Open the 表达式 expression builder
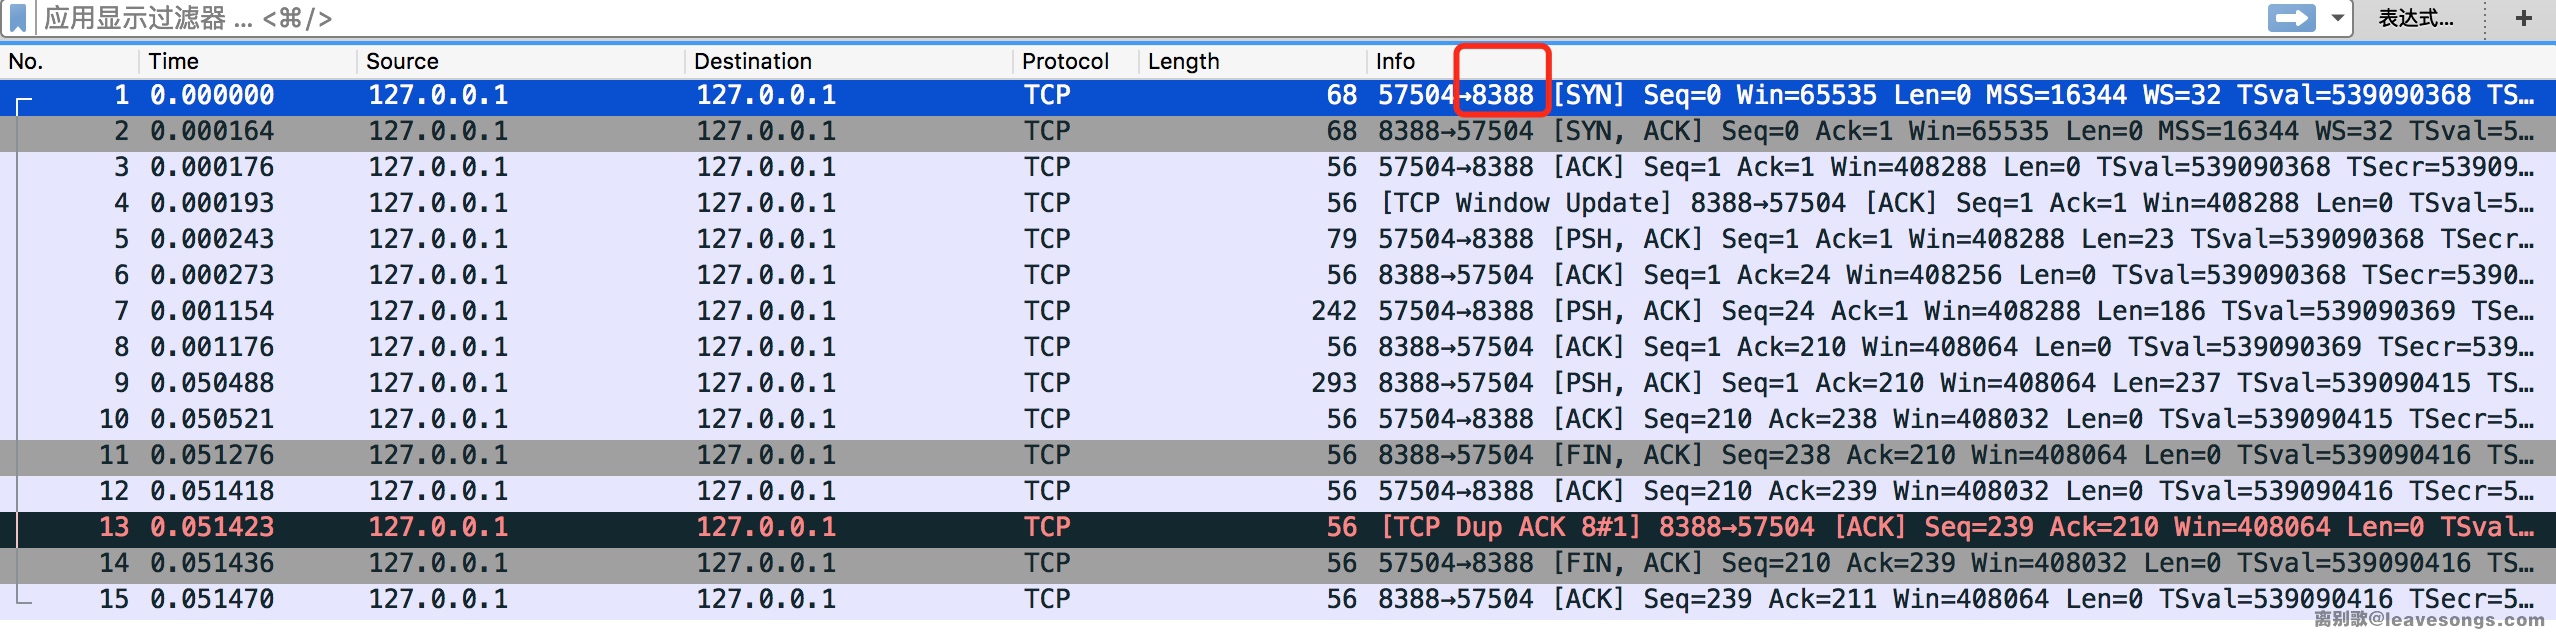Image resolution: width=2556 pixels, height=640 pixels. coord(2415,18)
